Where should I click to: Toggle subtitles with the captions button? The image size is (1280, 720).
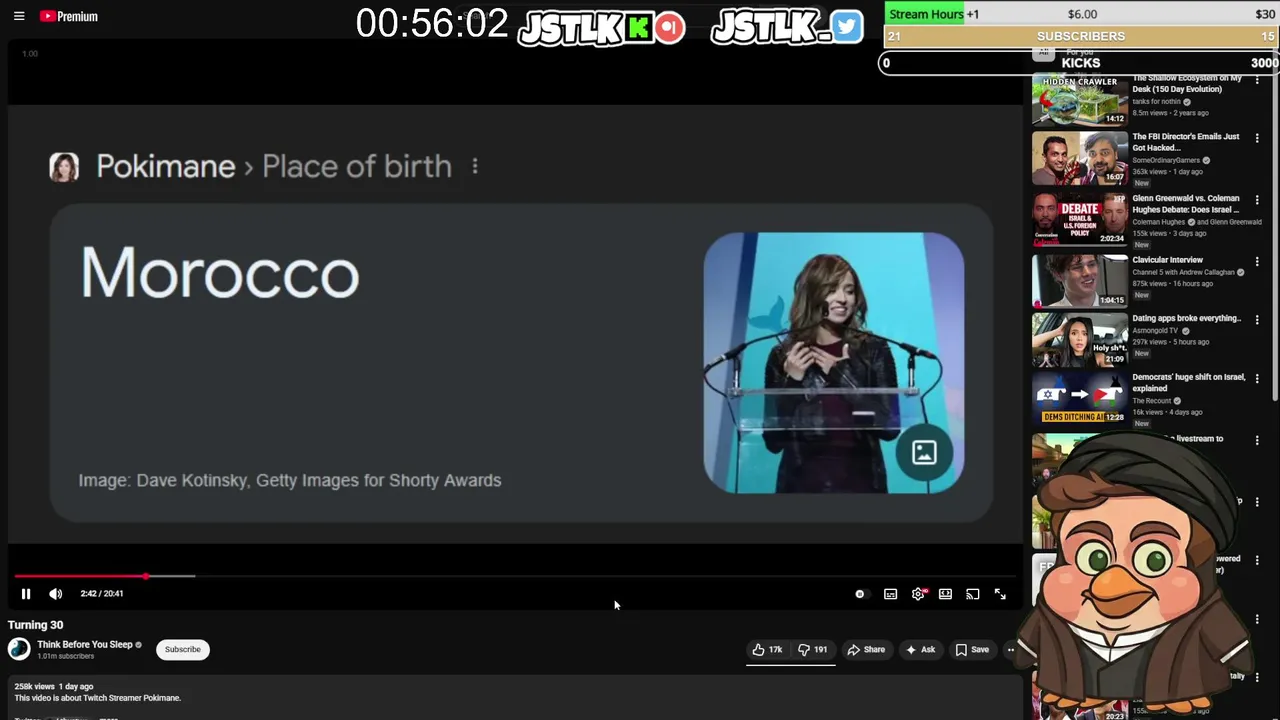click(x=890, y=594)
